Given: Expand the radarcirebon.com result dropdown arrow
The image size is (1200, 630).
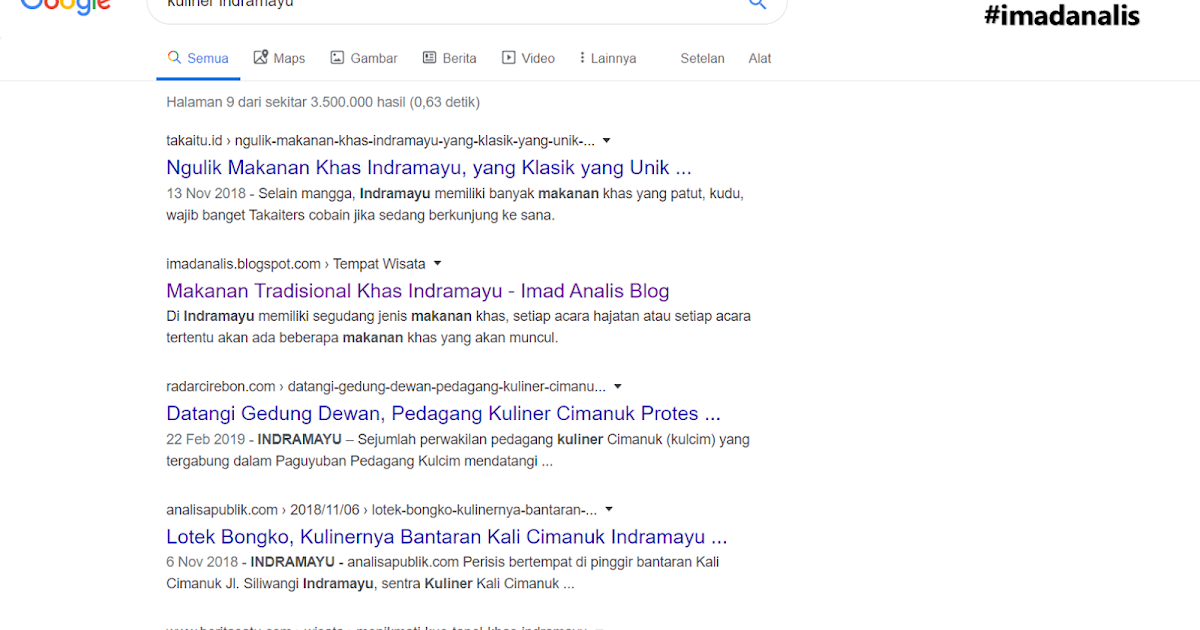Looking at the screenshot, I should 617,387.
